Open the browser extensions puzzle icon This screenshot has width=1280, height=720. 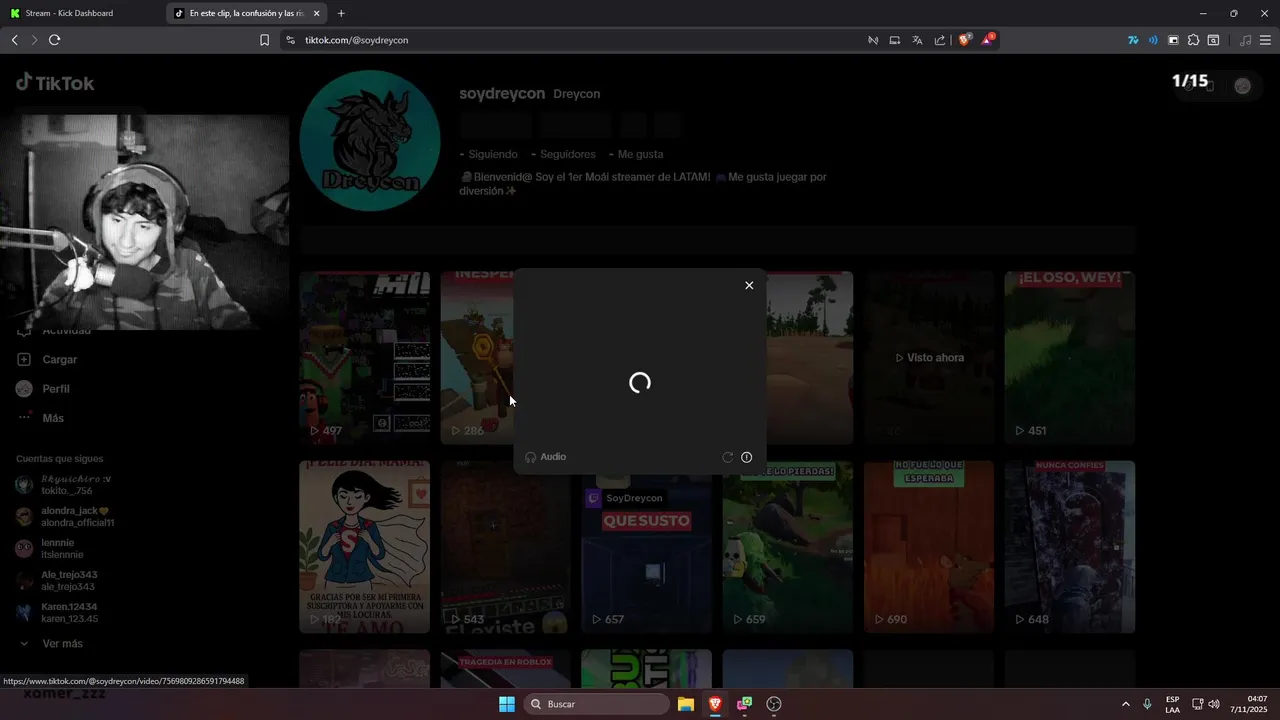[1193, 40]
